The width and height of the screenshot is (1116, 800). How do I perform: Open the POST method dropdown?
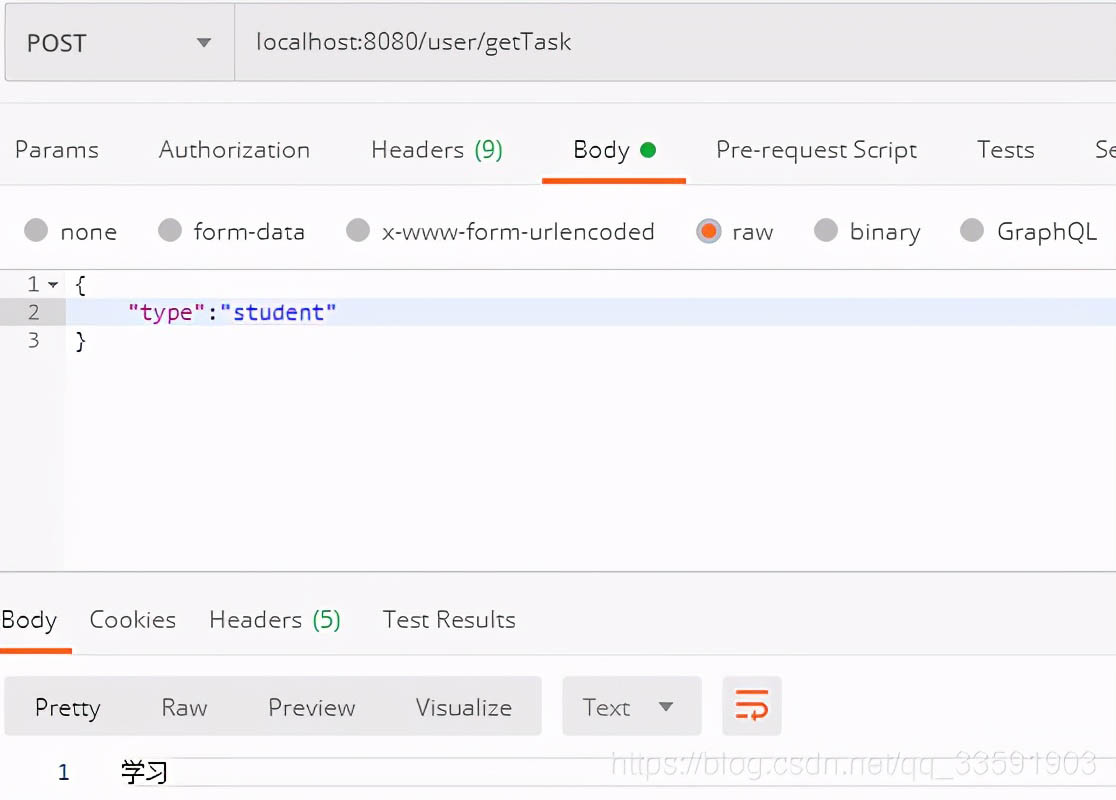(120, 43)
